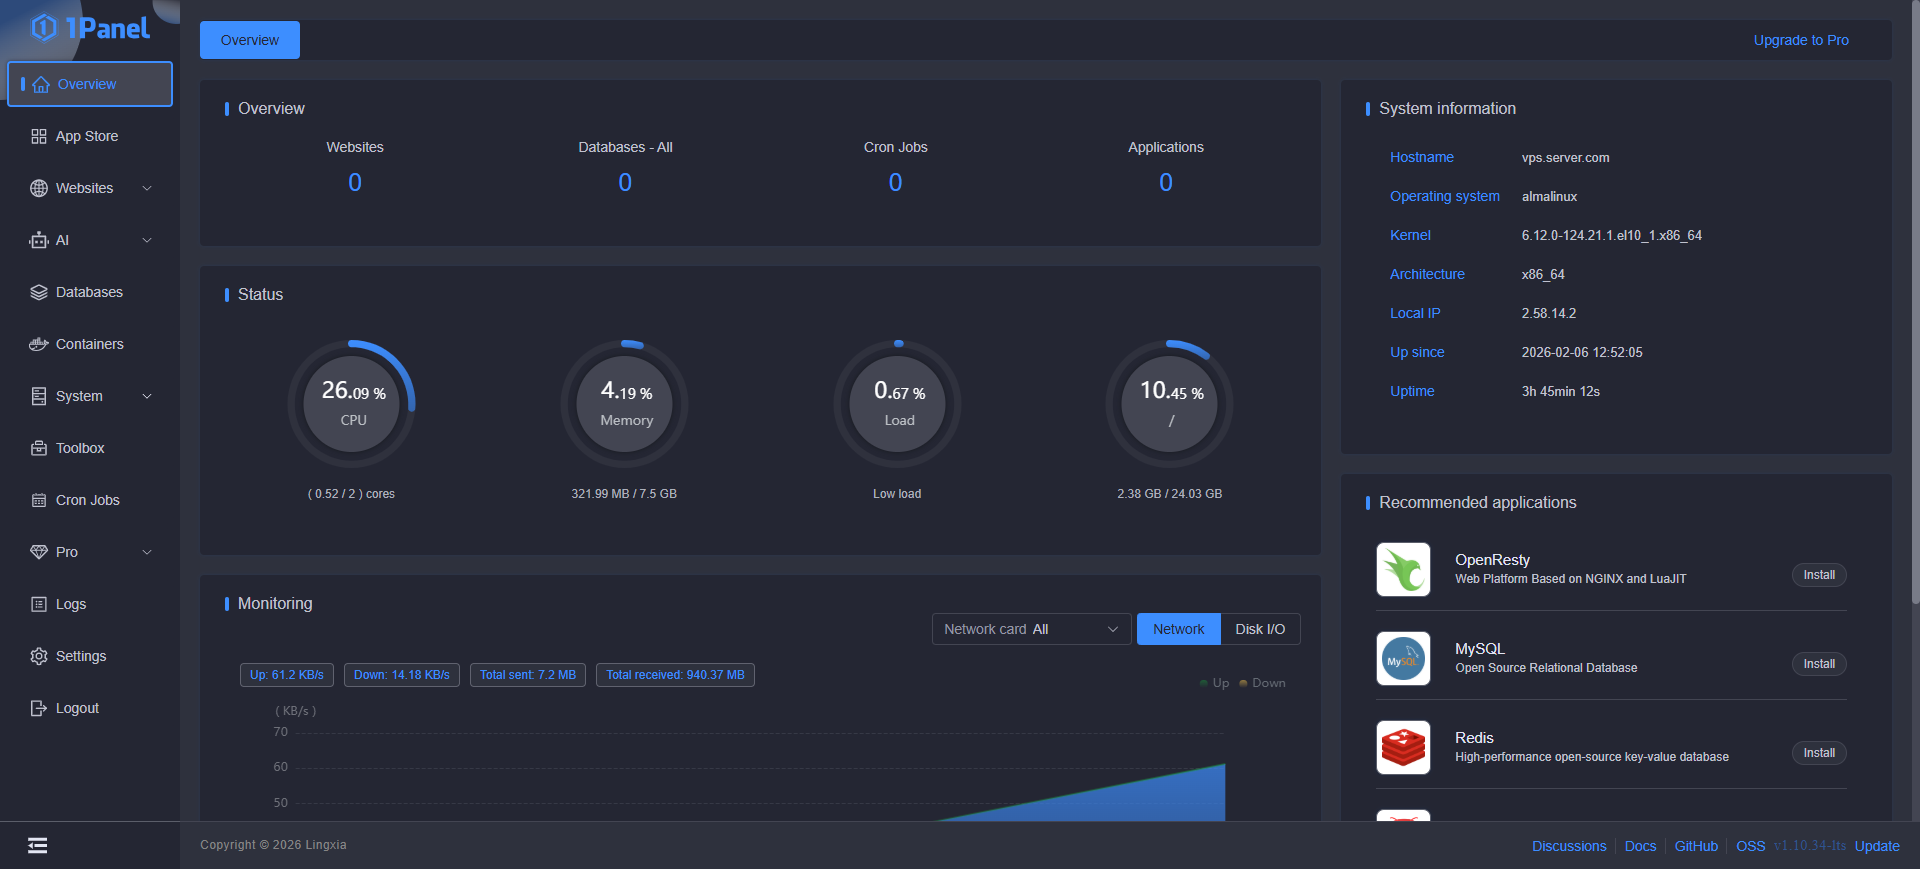This screenshot has width=1920, height=869.
Task: Switch monitoring chart to Disk I/O
Action: (1259, 629)
